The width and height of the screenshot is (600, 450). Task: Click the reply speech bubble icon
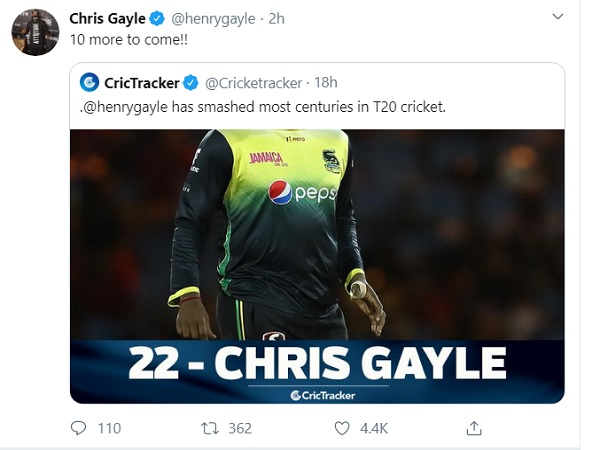(x=79, y=428)
